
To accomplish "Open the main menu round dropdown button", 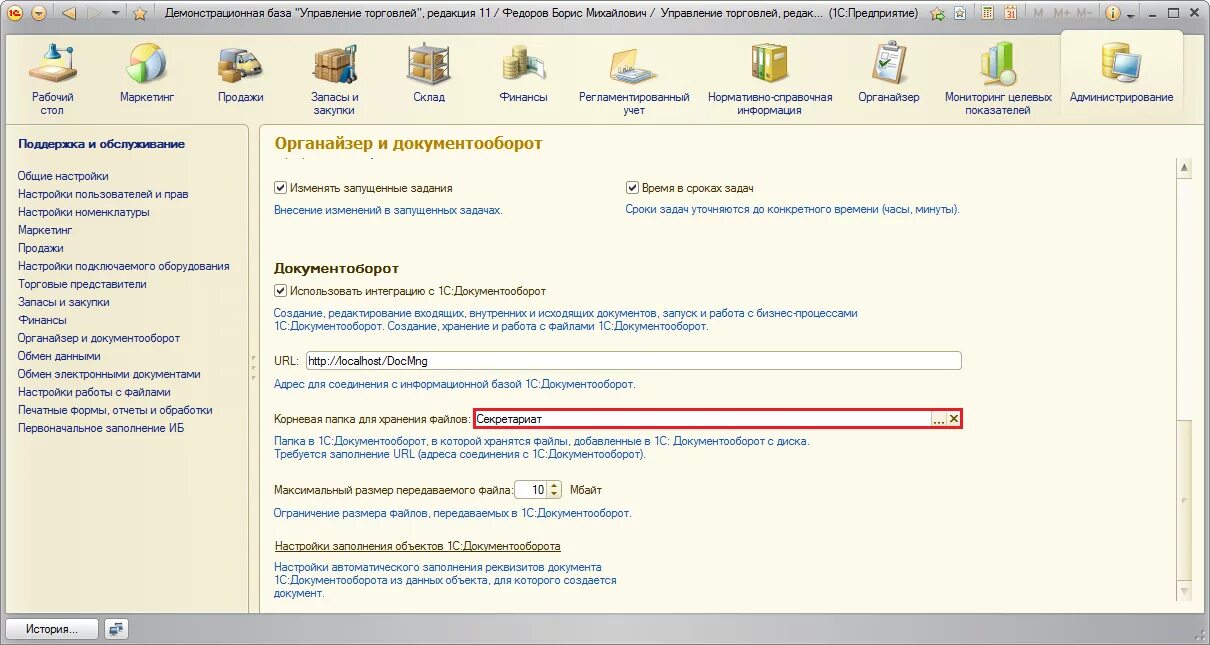I will (38, 14).
